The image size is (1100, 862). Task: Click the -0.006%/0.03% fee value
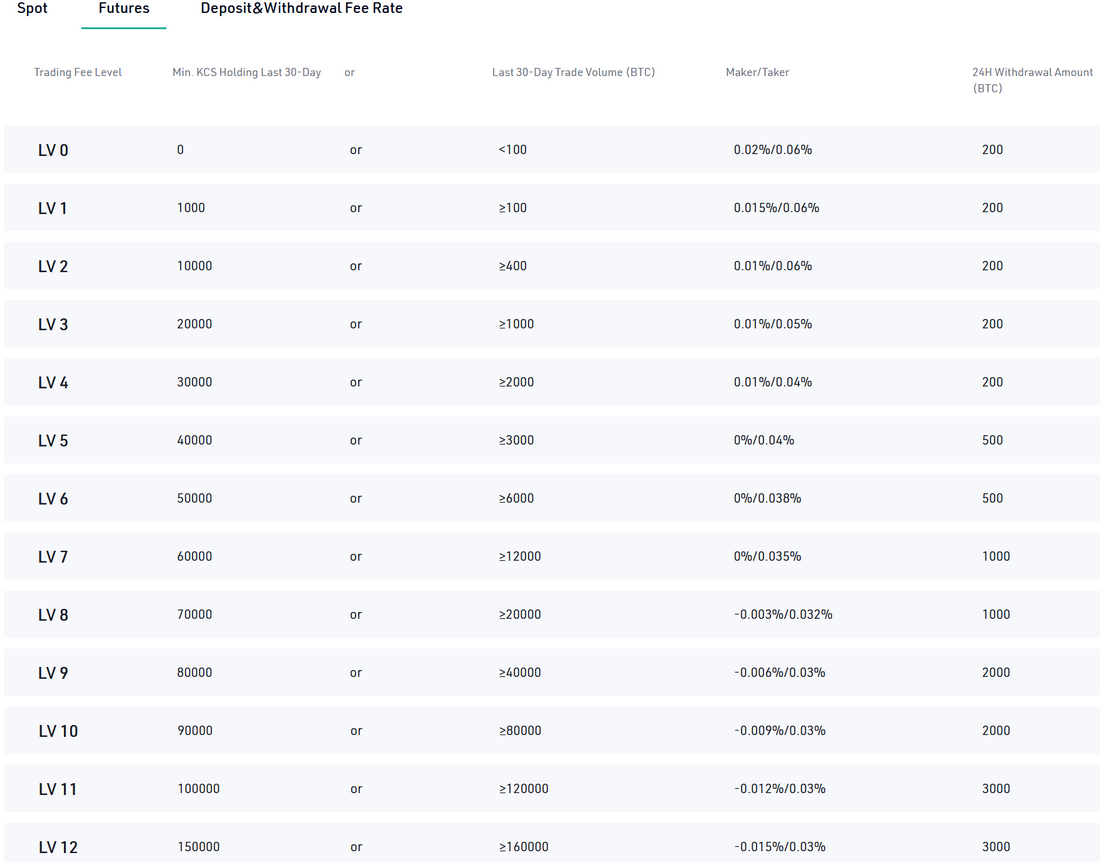point(780,673)
